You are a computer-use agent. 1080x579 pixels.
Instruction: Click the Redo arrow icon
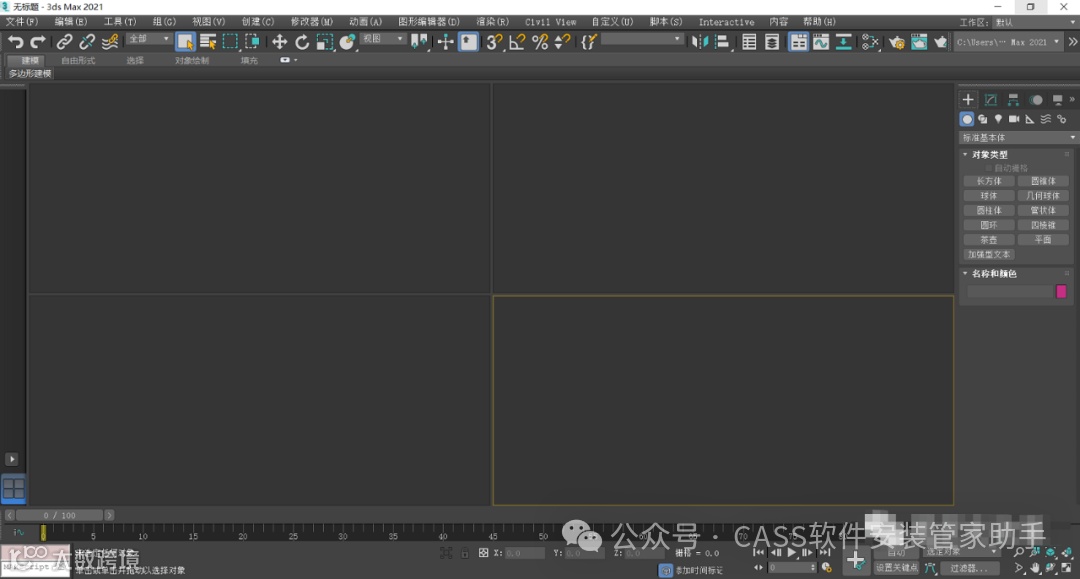[x=38, y=42]
